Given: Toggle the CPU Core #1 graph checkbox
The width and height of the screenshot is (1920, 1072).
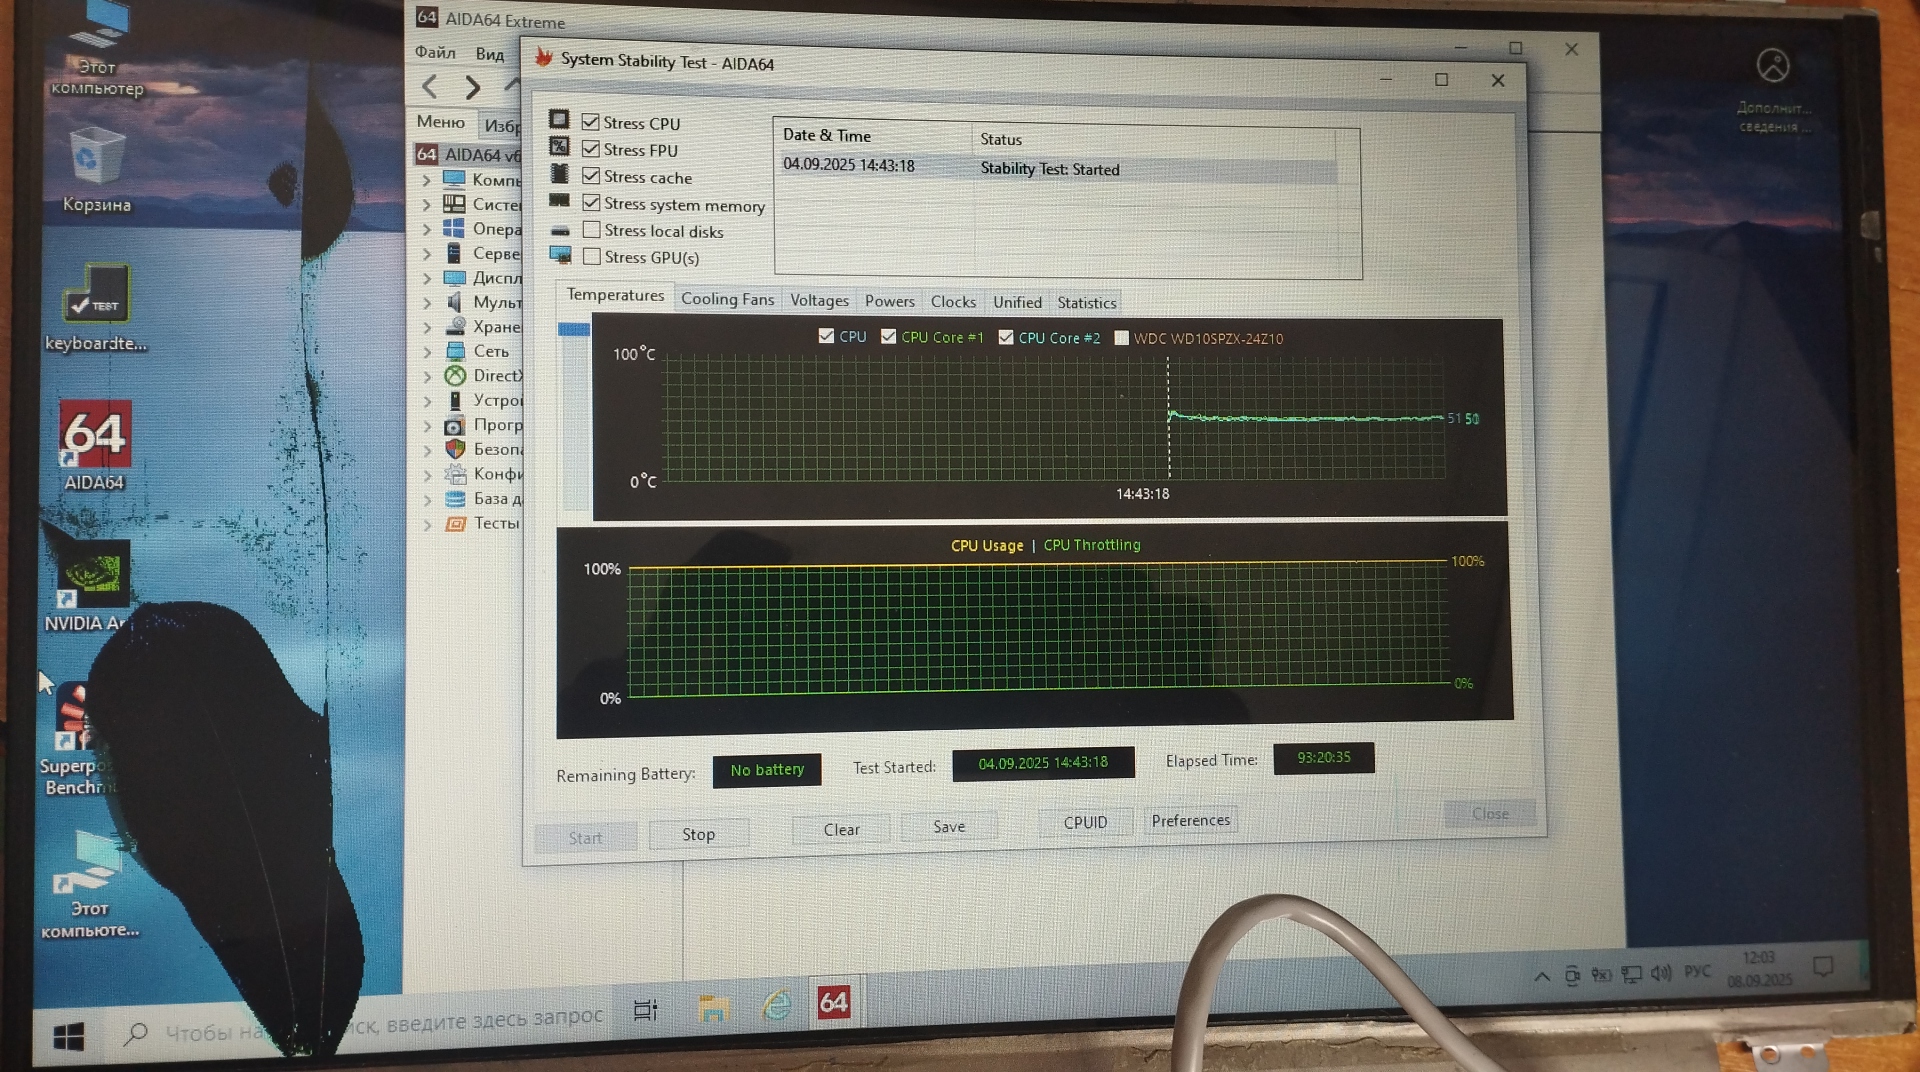Looking at the screenshot, I should click(888, 337).
